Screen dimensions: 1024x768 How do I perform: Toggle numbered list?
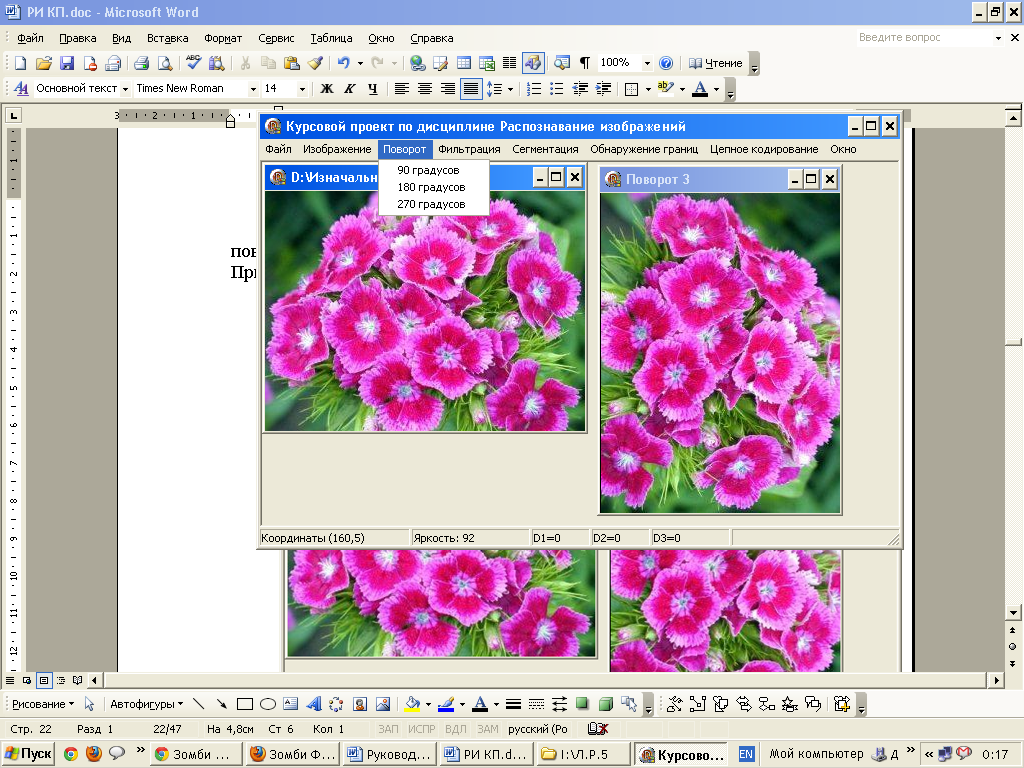[x=534, y=89]
